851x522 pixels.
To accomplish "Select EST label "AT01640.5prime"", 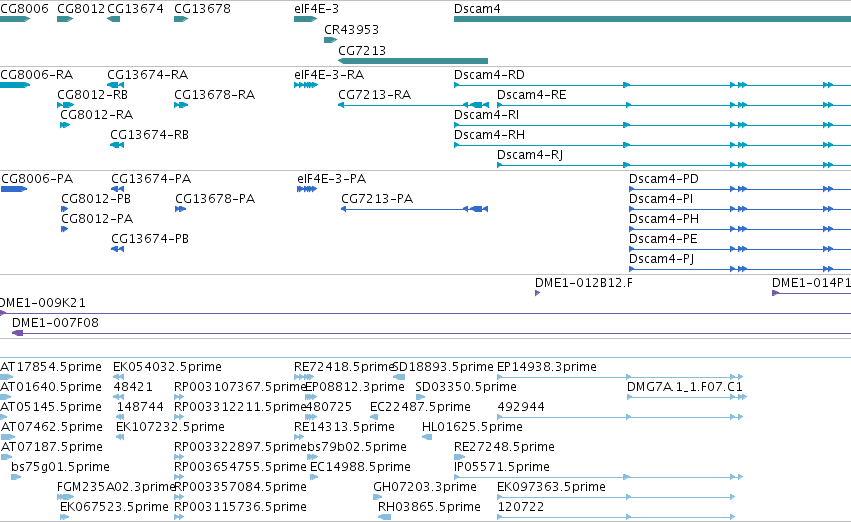I will coord(51,387).
